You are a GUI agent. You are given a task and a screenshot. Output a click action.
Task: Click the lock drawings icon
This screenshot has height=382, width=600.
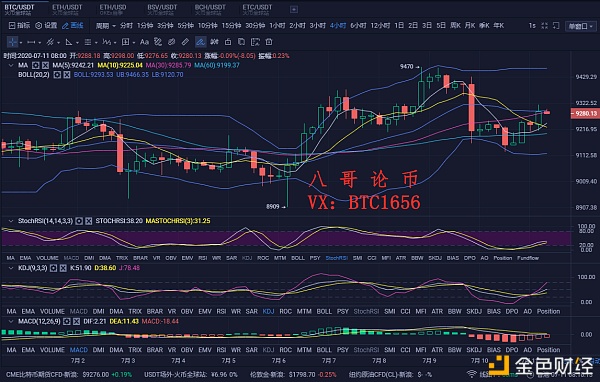[x=228, y=42]
